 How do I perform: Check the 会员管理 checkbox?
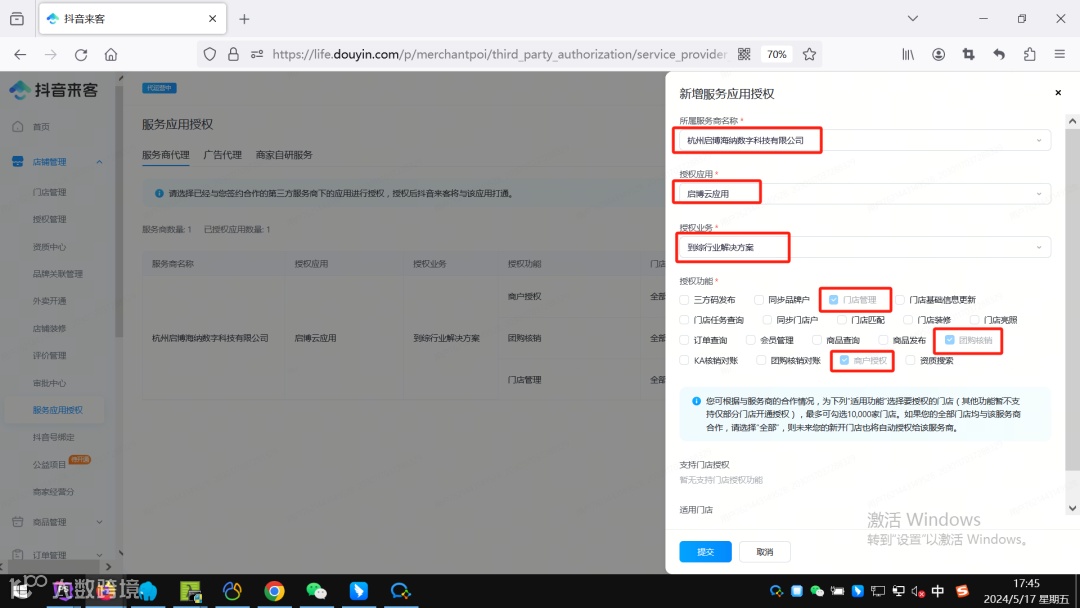750,340
